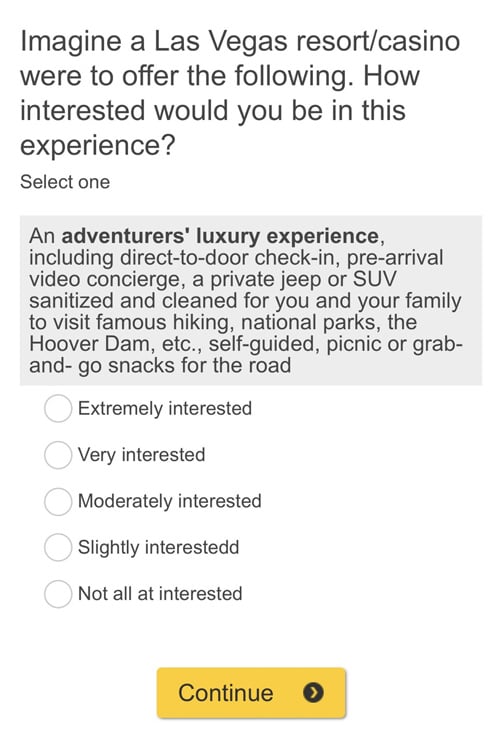Click 'interested would you be in this' heading line
500x750 pixels.
[x=213, y=110]
